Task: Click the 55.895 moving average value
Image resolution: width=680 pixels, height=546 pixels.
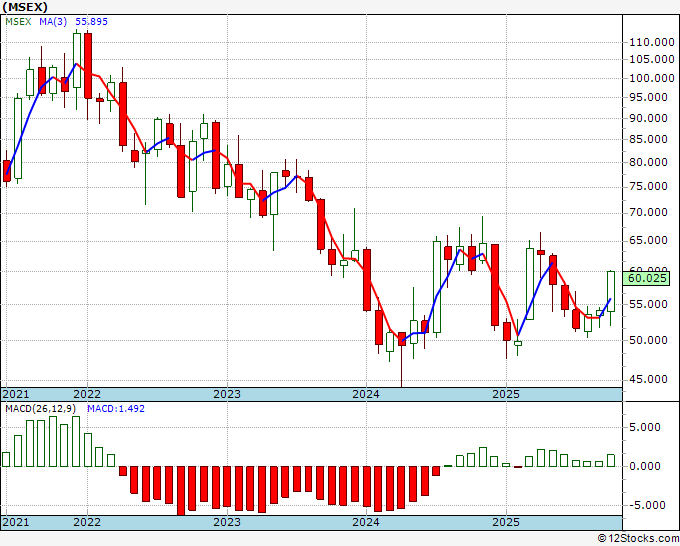Action: (92, 21)
